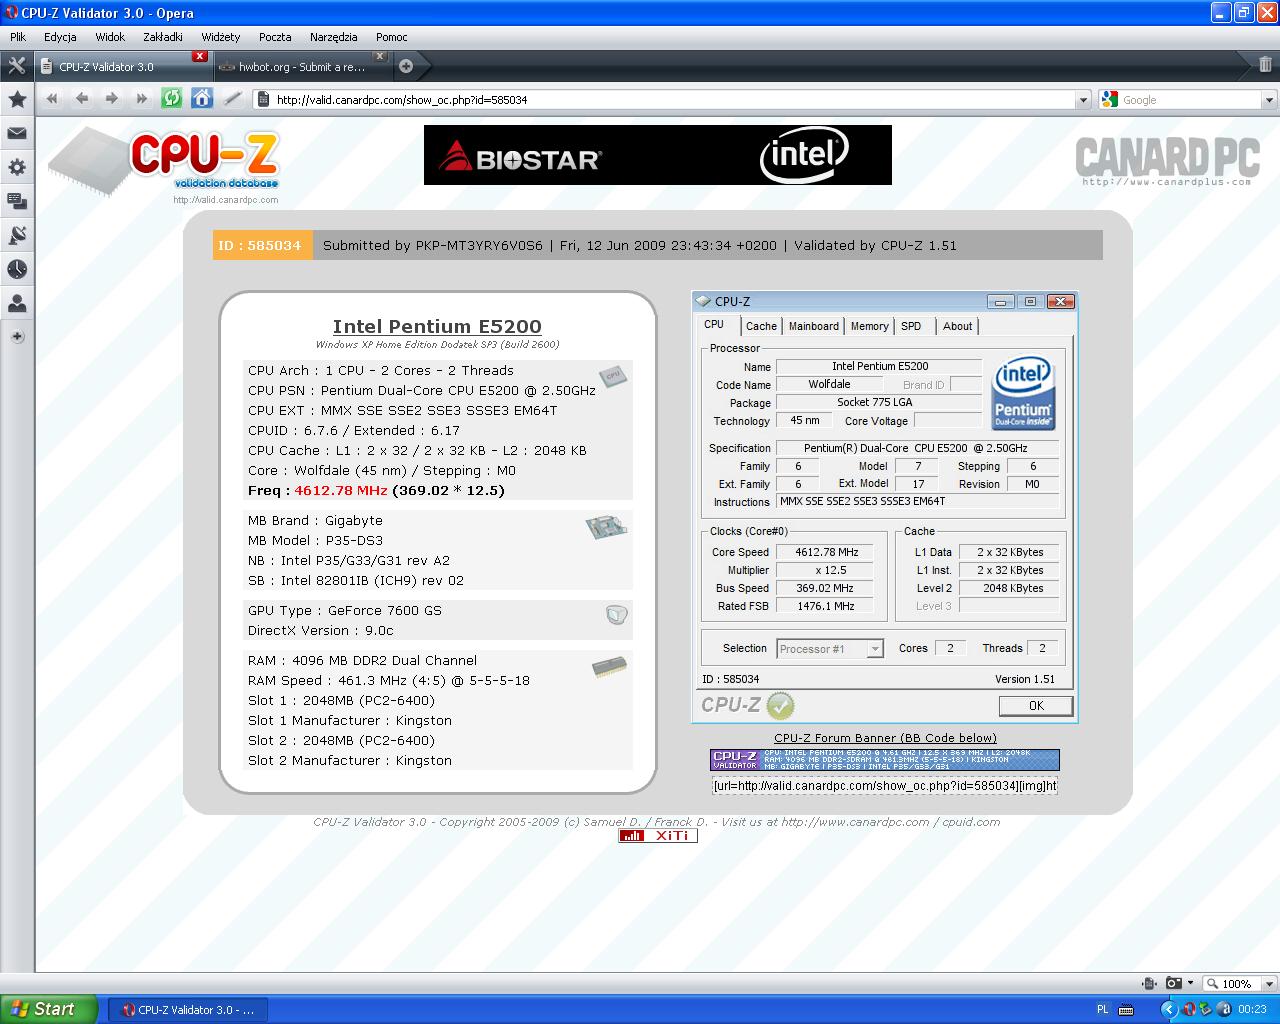
Task: Switch to the hwbot.org Submit tab
Action: [x=301, y=67]
